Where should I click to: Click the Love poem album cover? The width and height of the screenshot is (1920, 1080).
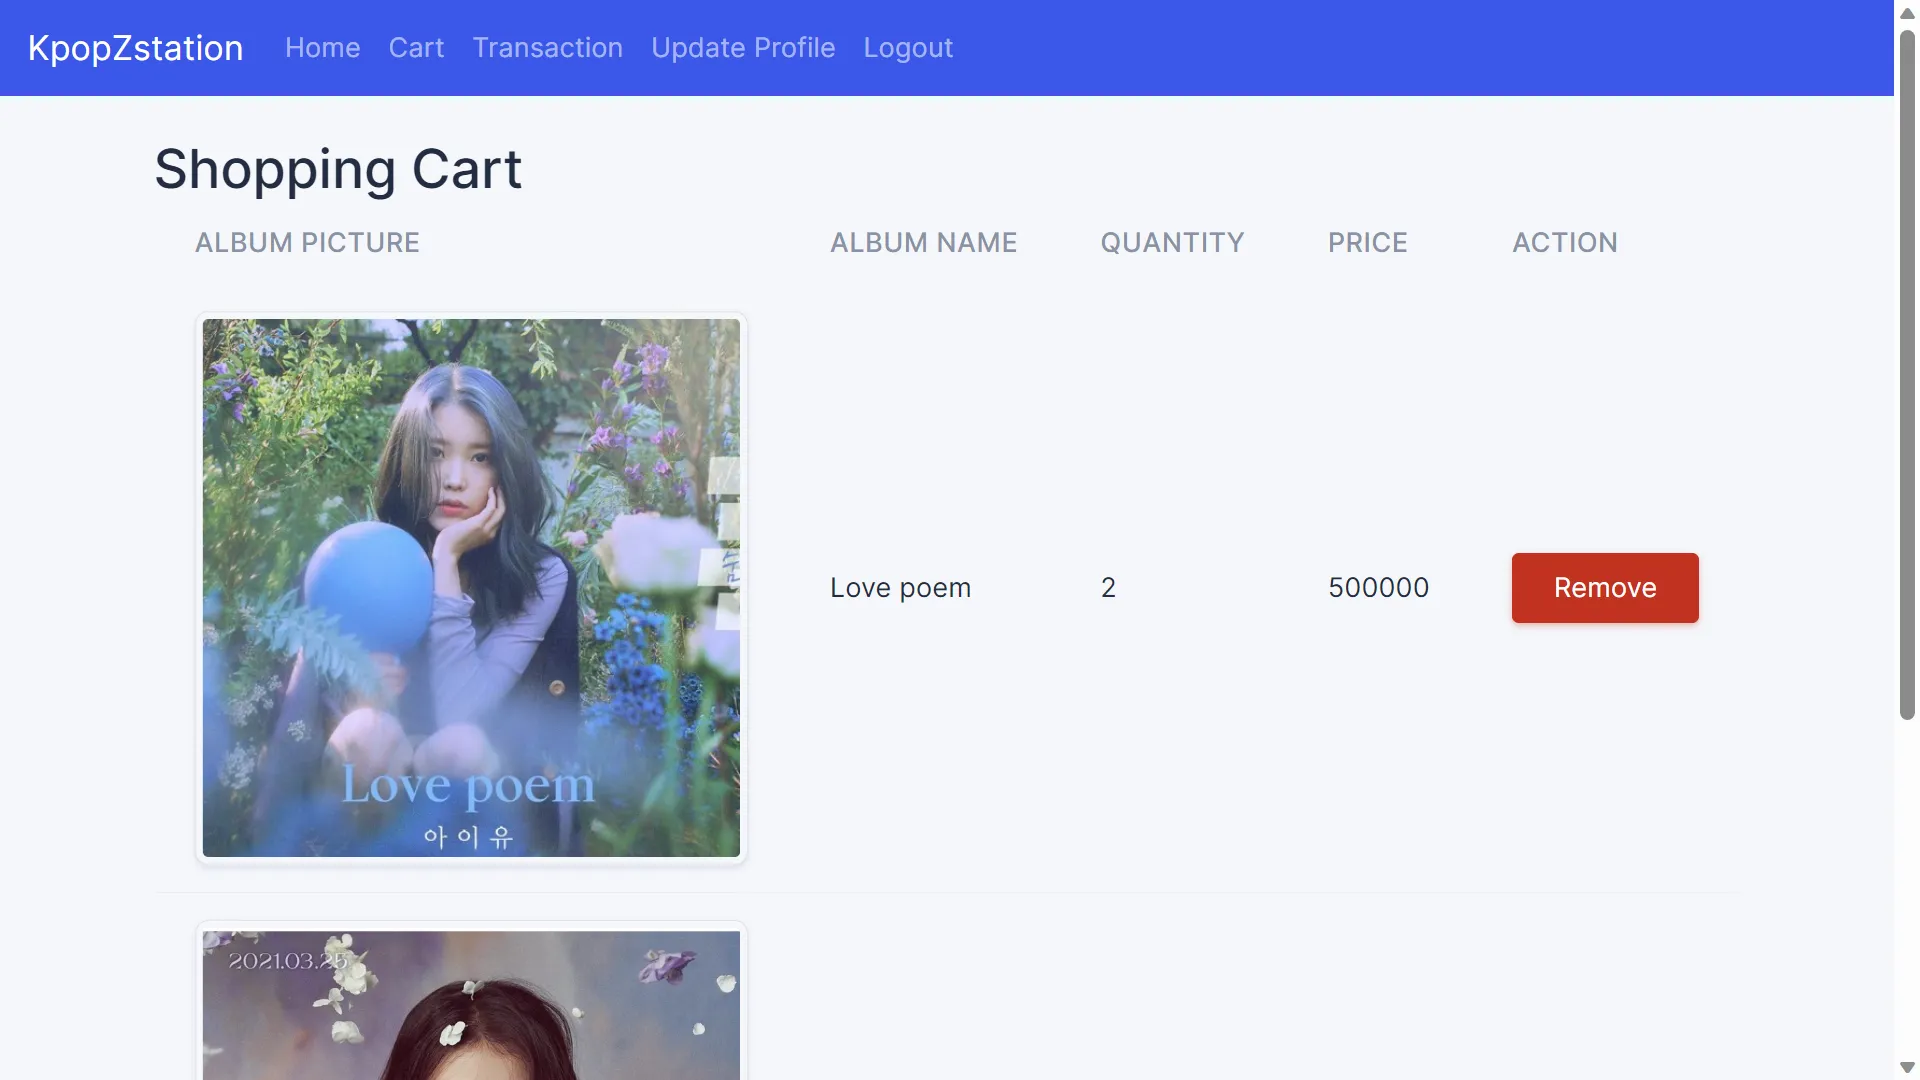471,588
